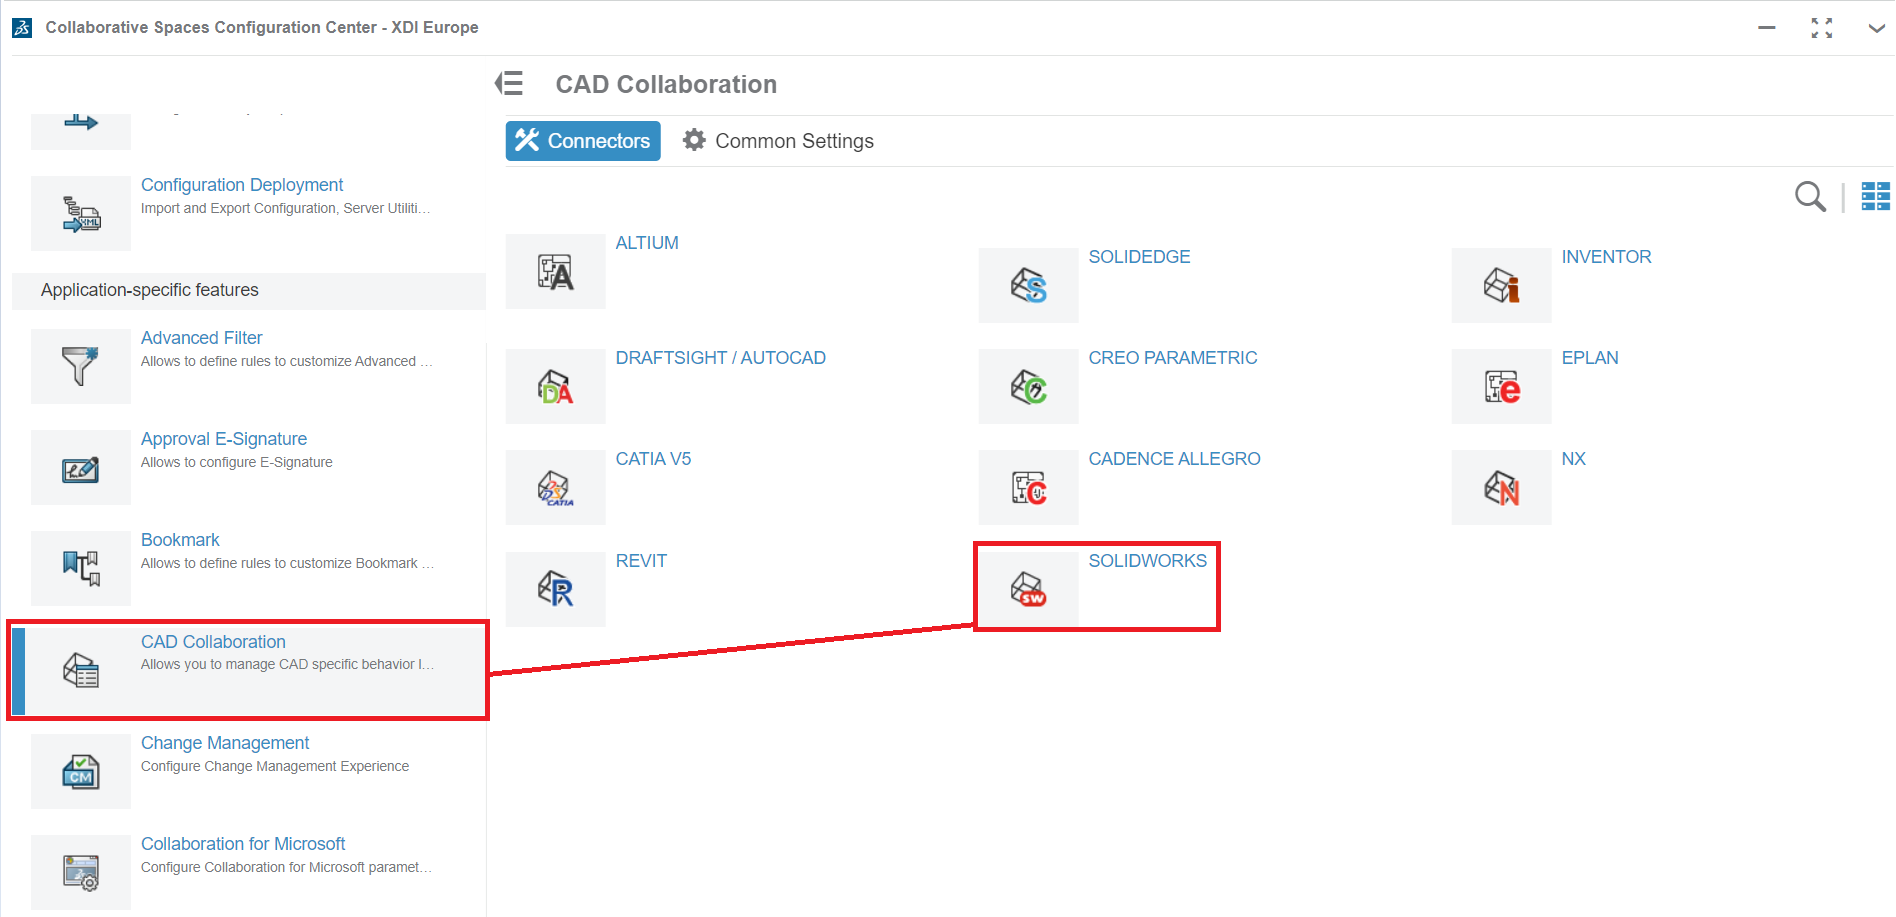Click the search magnifier icon
The width and height of the screenshot is (1896, 917).
click(x=1809, y=197)
